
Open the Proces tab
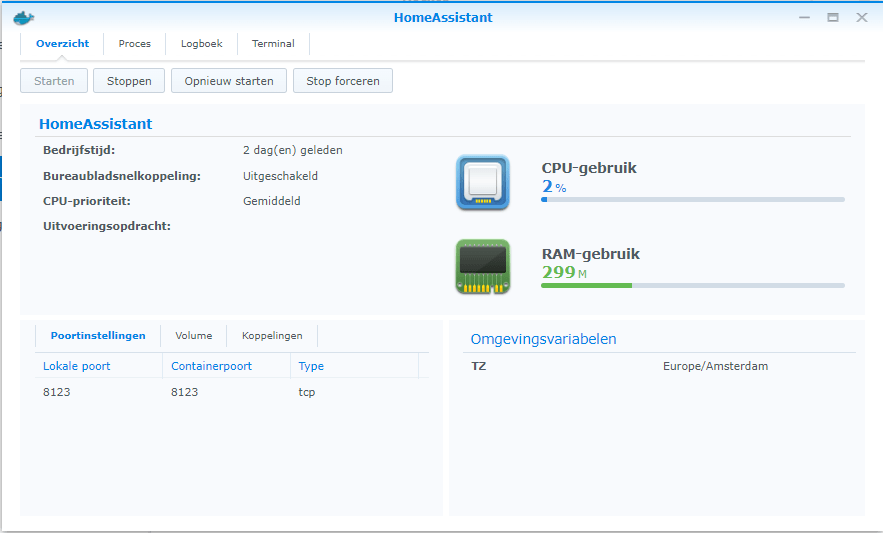pyautogui.click(x=135, y=43)
